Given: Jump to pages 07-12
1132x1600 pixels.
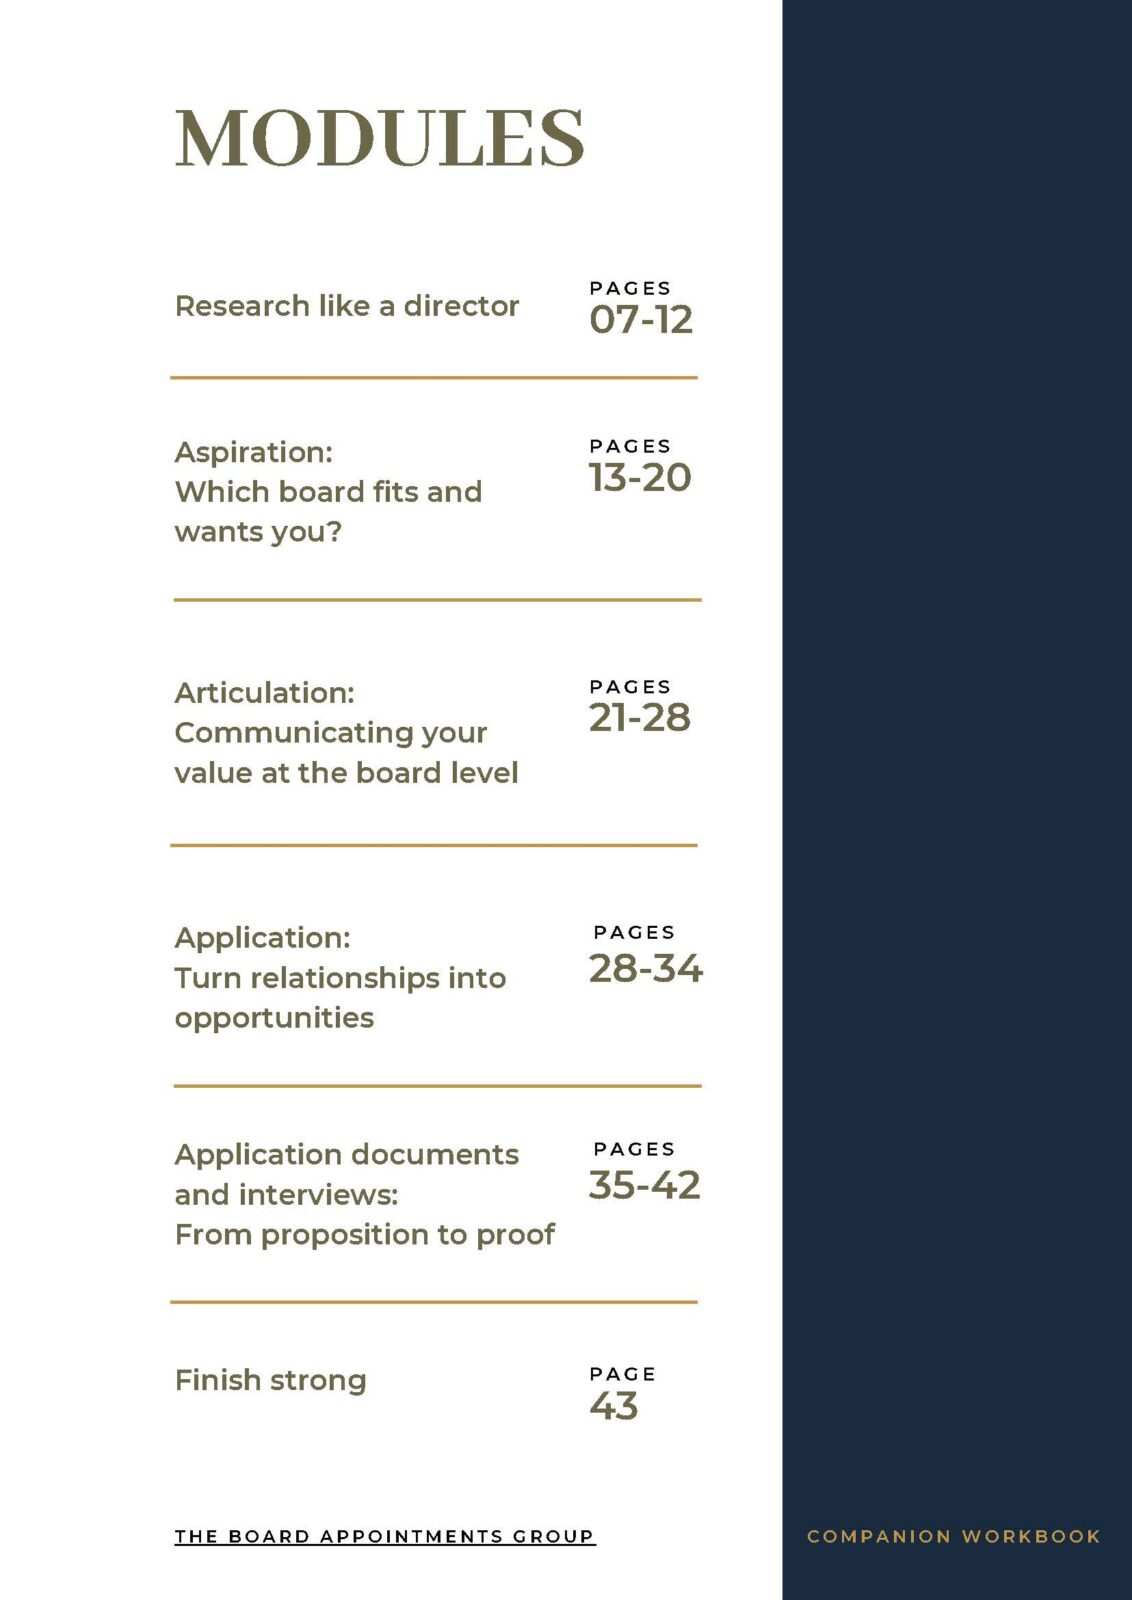Looking at the screenshot, I should click(640, 320).
